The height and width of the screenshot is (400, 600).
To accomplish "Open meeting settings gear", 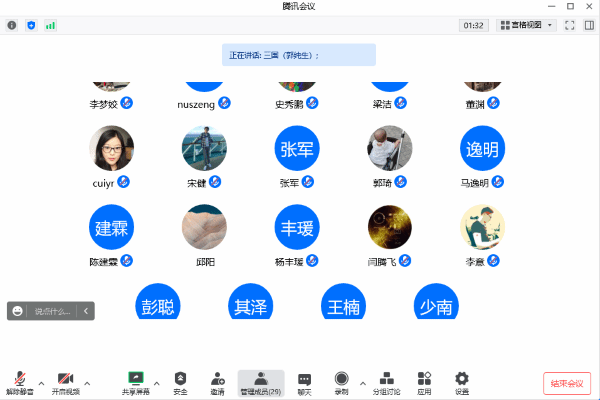I will 461,381.
